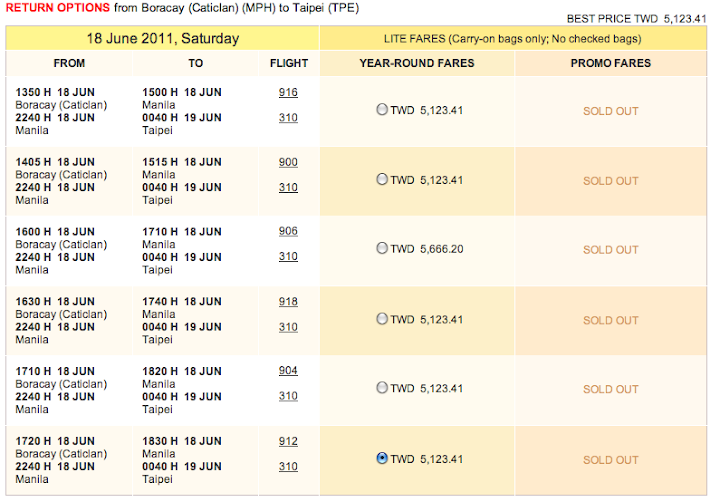The width and height of the screenshot is (720, 502).
Task: Select fare for the 1710 H departure flight
Action: [x=382, y=388]
